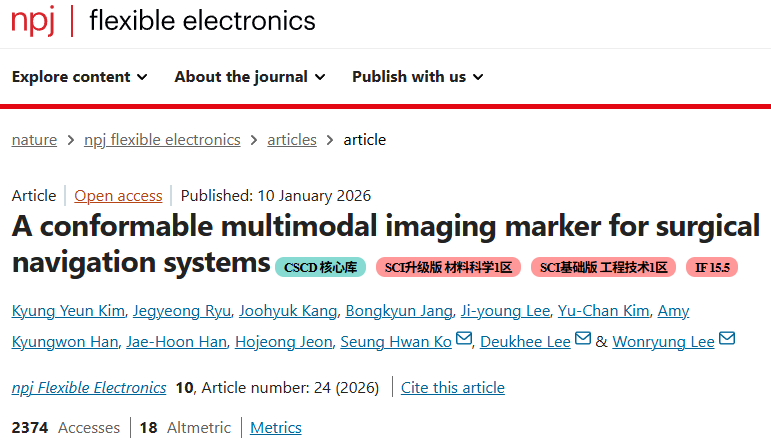
Task: Expand the Explore content menu
Action: click(80, 77)
